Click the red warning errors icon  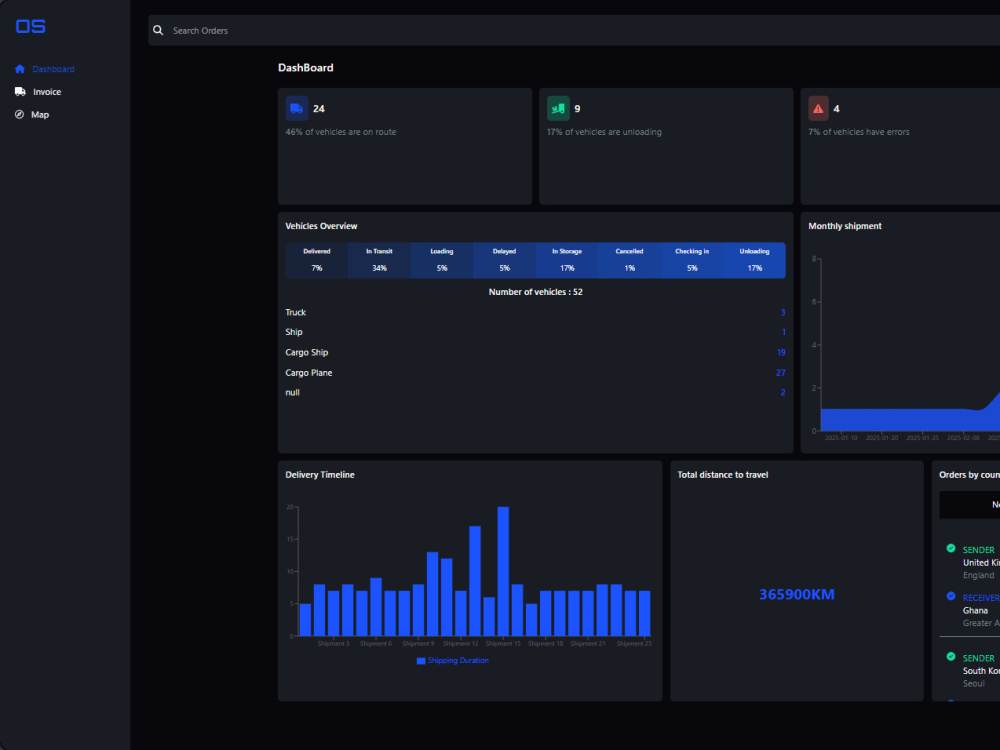pyautogui.click(x=819, y=108)
